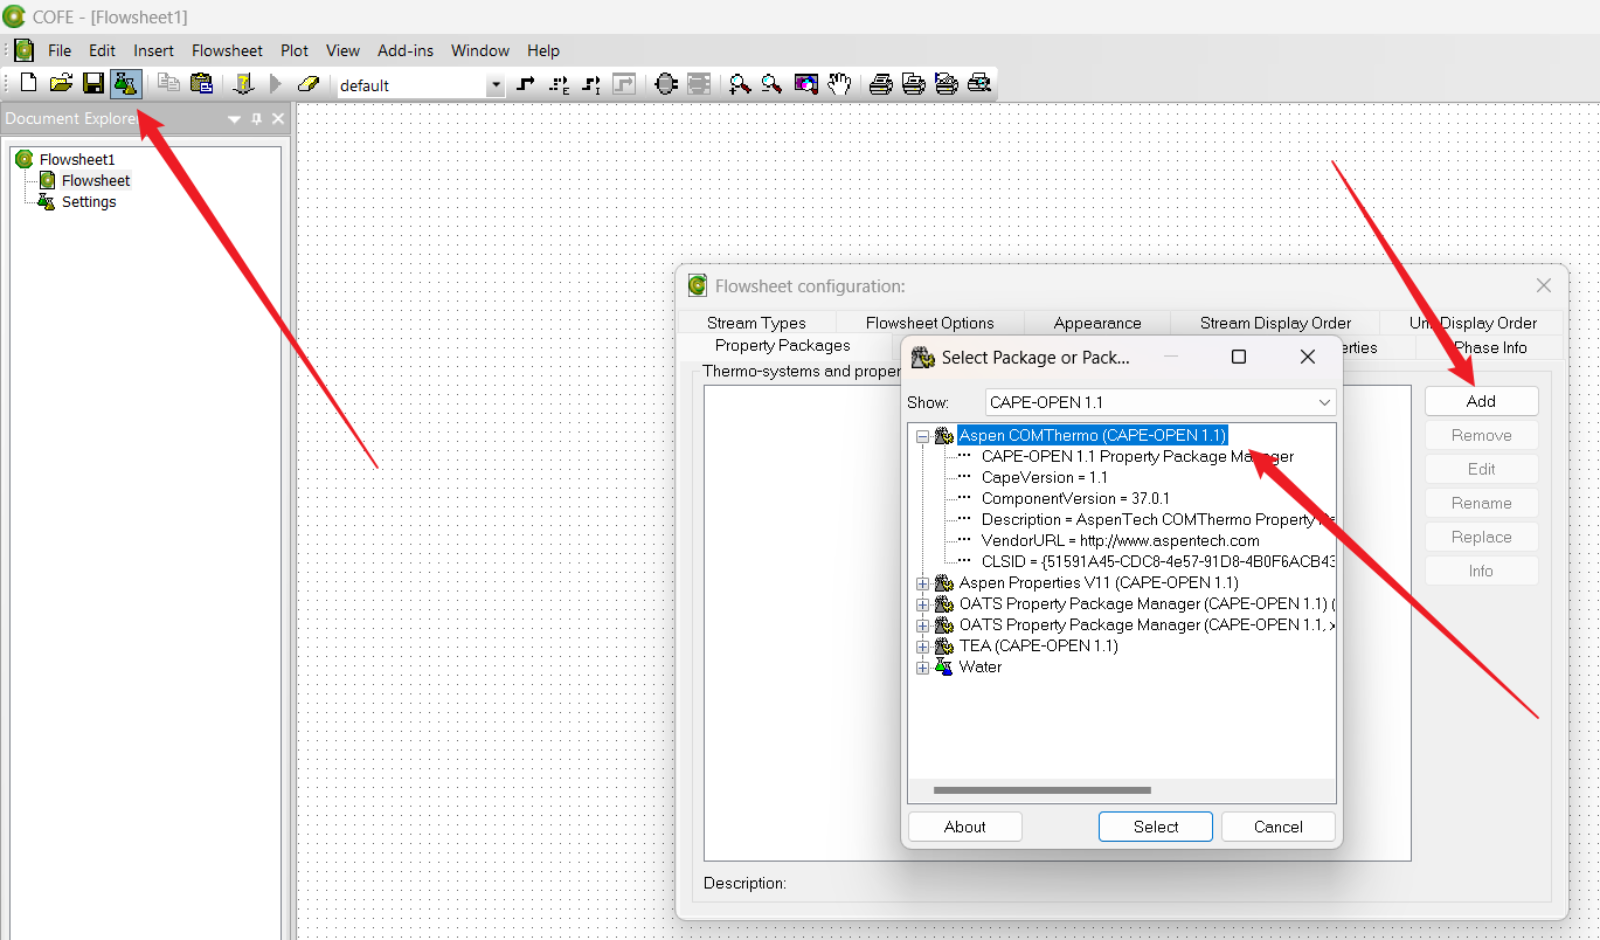Click the About button
Screen dimensions: 1600x940
(964, 827)
